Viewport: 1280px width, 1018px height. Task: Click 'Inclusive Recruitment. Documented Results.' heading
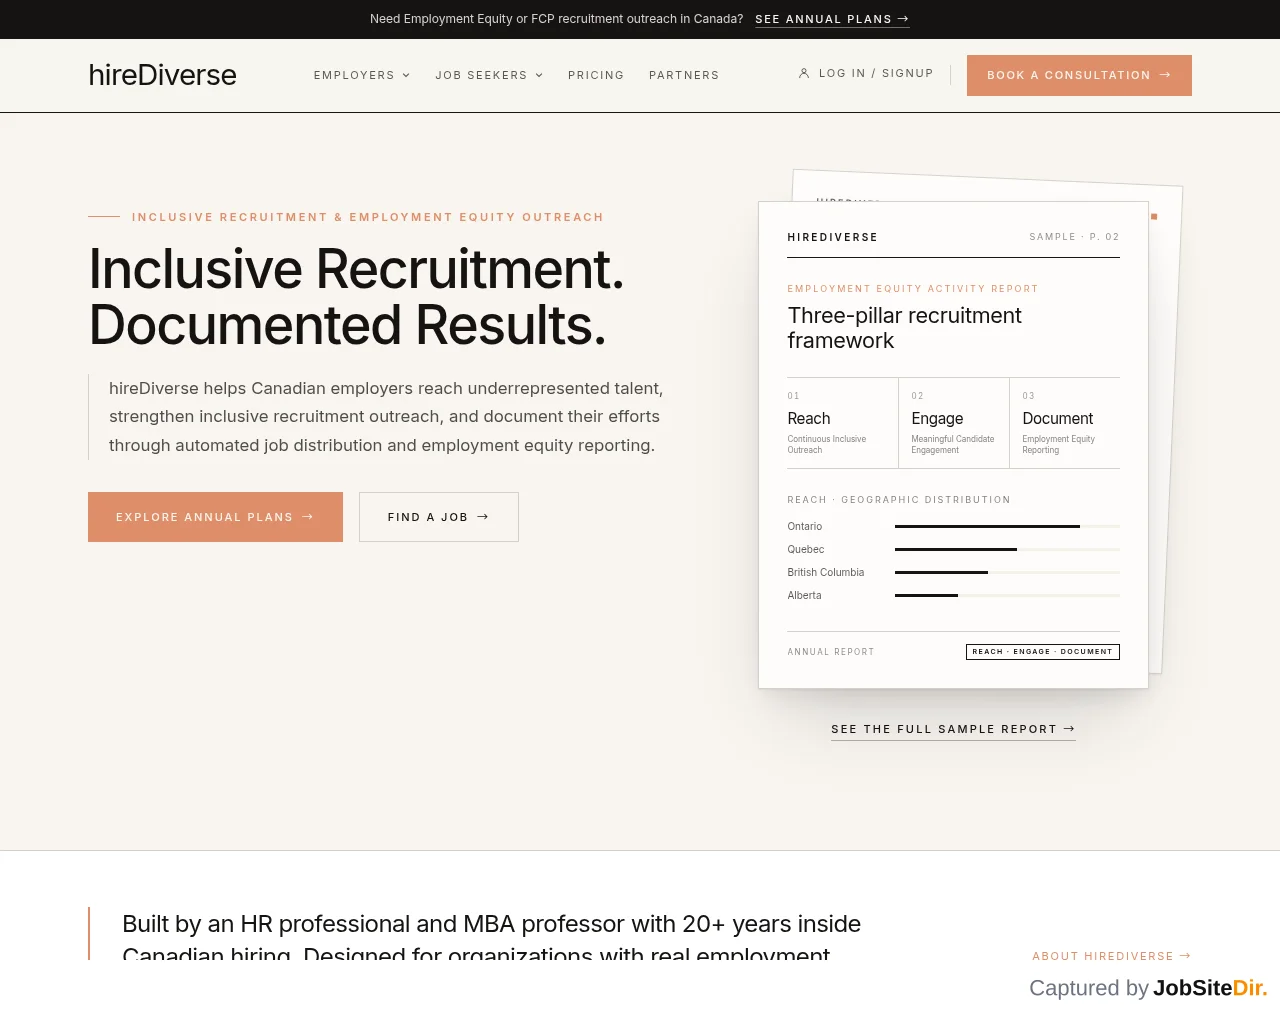click(356, 297)
